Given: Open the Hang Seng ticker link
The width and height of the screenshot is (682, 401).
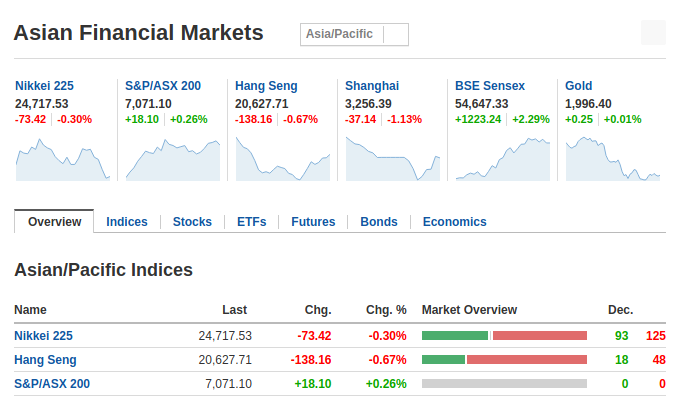Looking at the screenshot, I should (266, 86).
